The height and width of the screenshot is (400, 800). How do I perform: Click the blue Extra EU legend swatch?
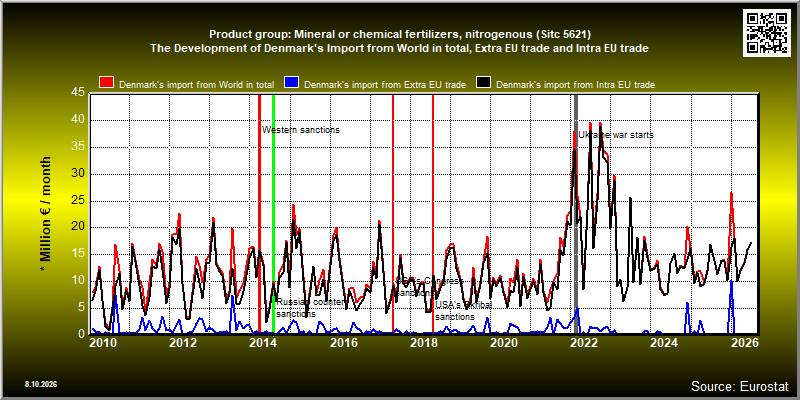pos(291,84)
